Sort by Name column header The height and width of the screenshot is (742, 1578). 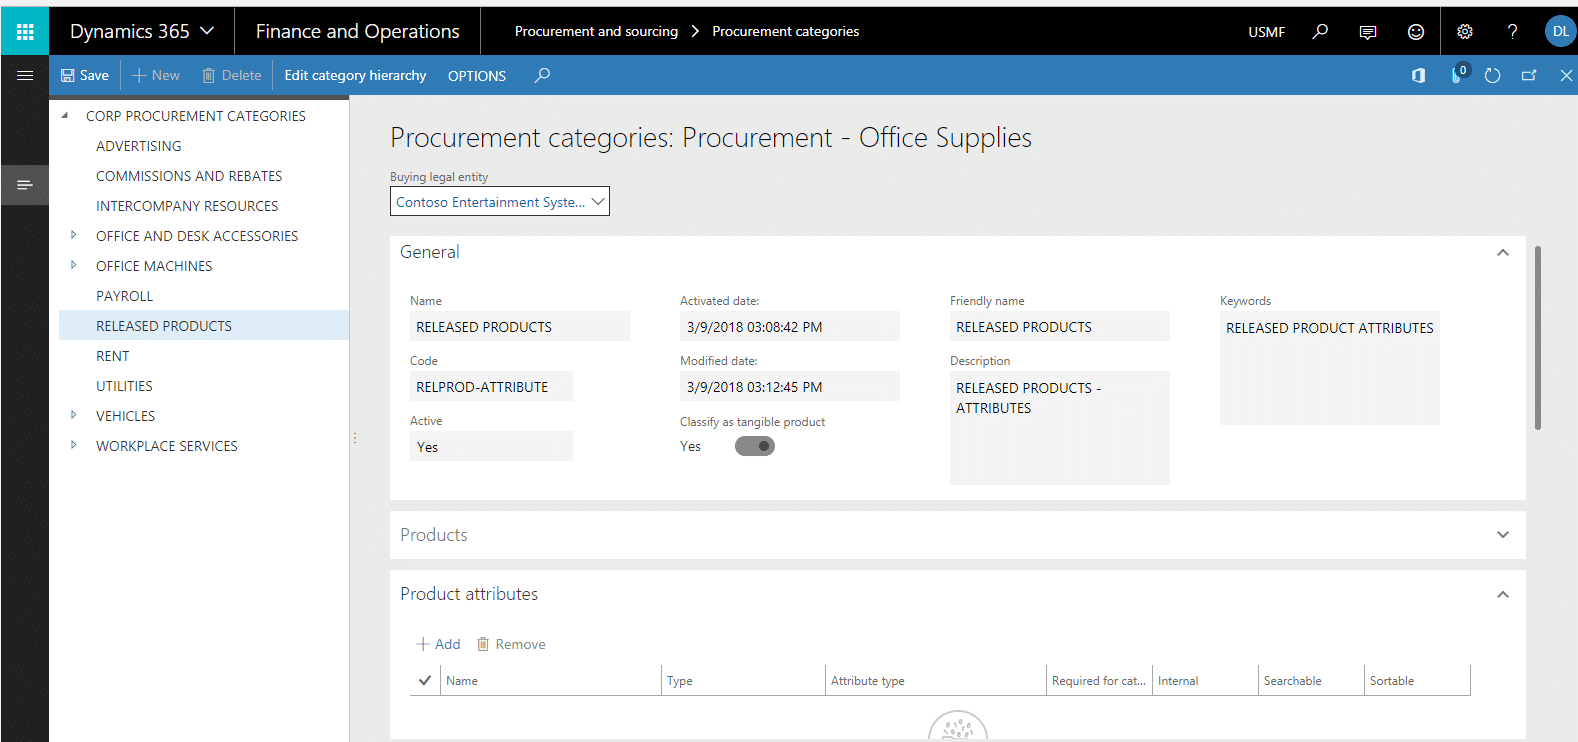point(551,680)
